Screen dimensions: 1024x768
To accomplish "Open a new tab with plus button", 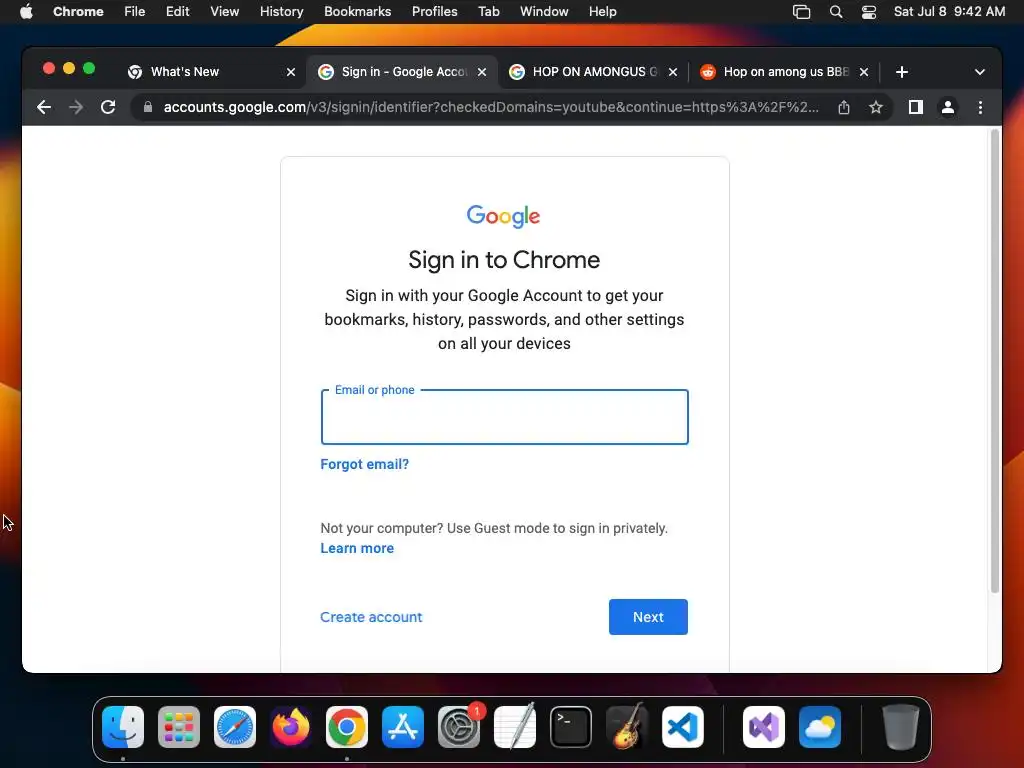I will click(902, 72).
